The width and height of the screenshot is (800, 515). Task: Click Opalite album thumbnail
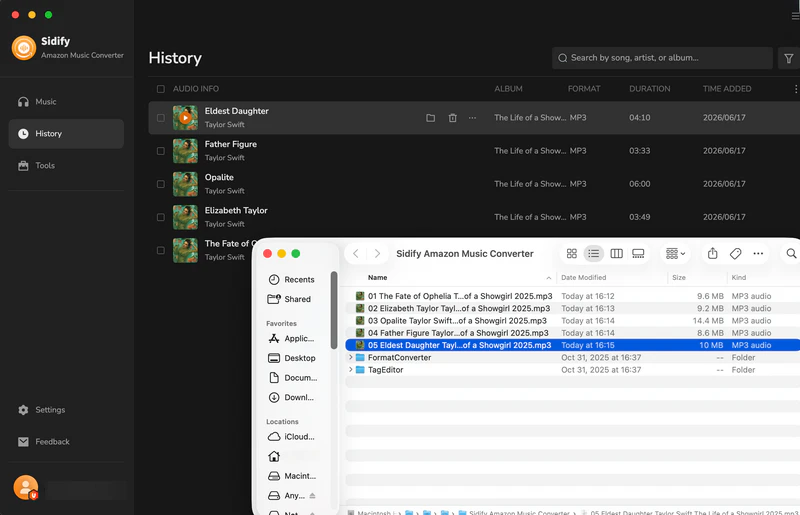tap(185, 184)
